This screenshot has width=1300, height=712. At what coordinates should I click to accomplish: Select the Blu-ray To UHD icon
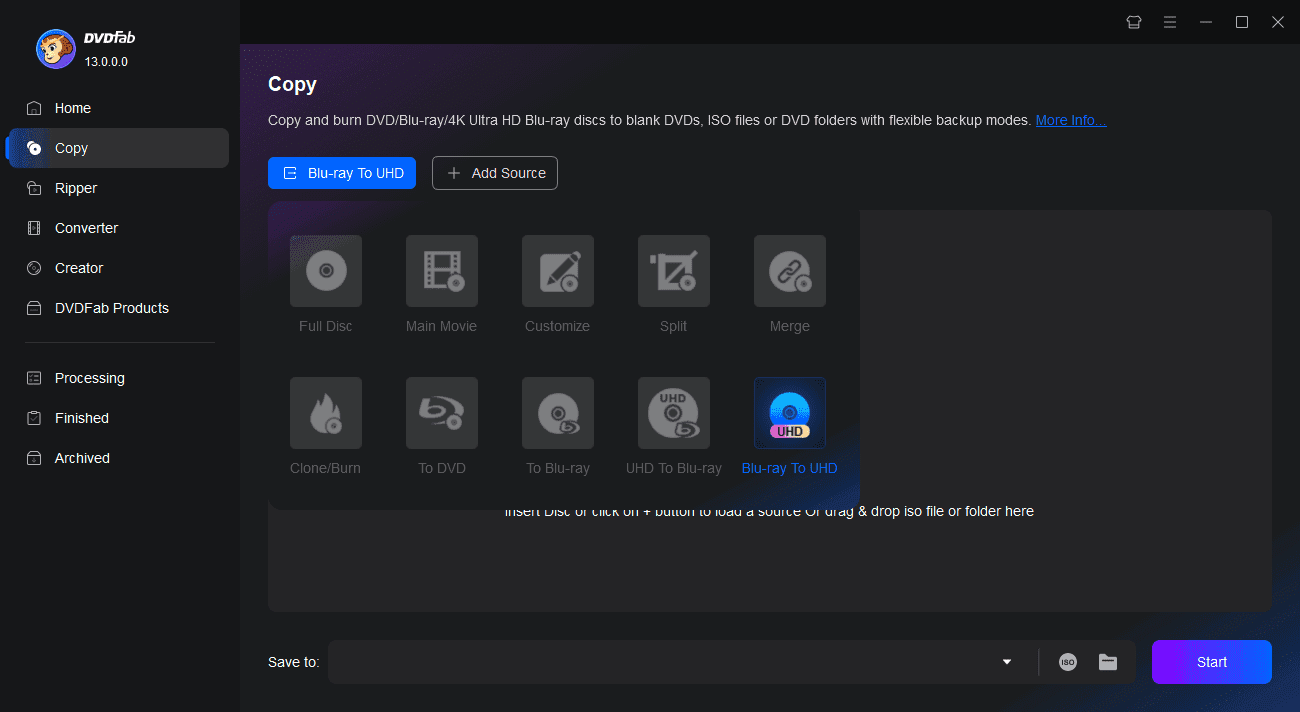pos(790,413)
